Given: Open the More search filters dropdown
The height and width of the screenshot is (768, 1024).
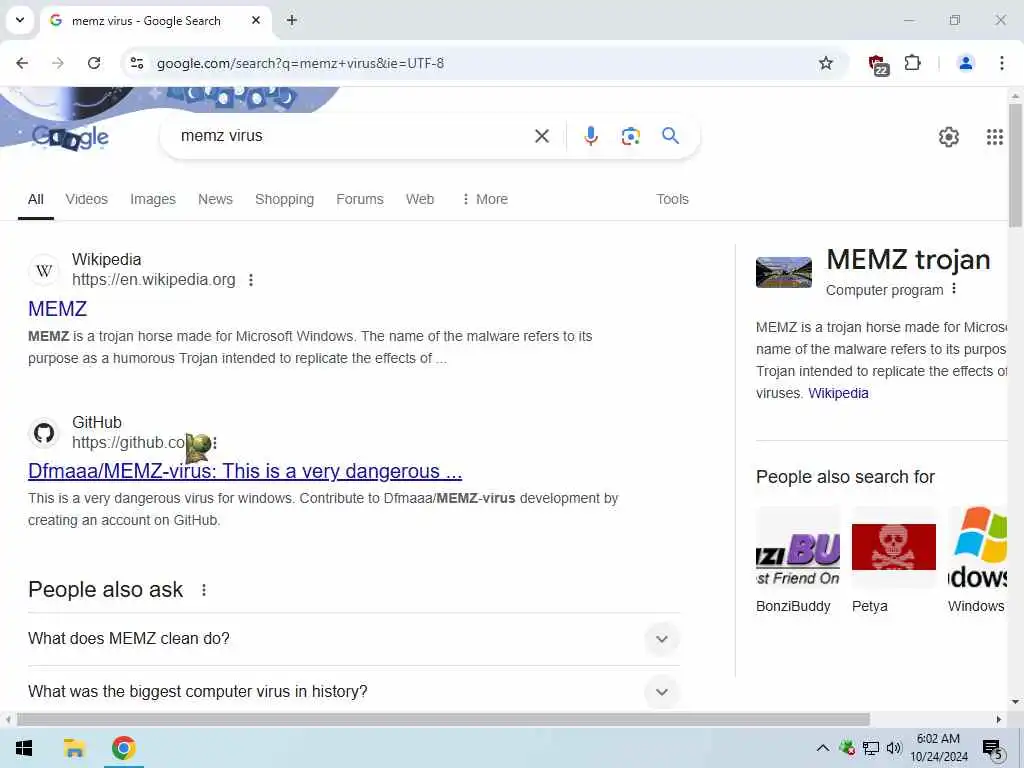Looking at the screenshot, I should (484, 199).
